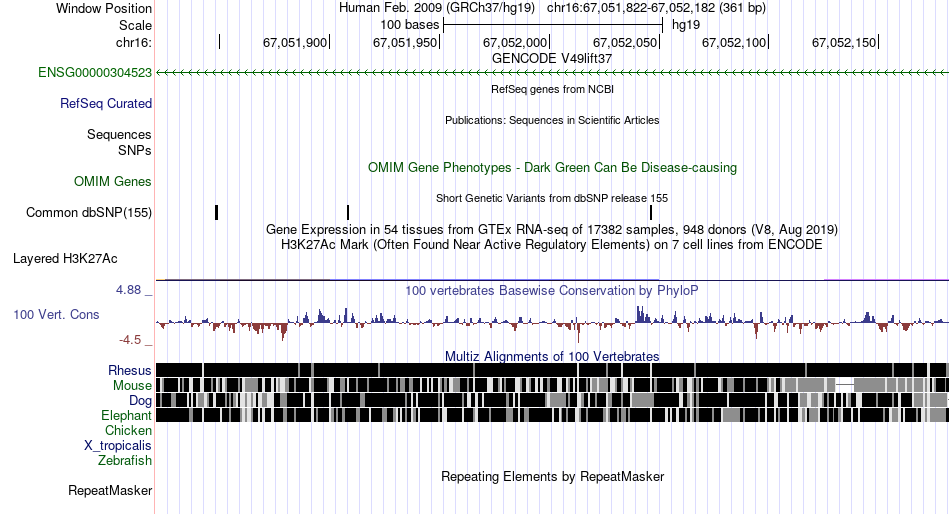The image size is (950, 514).
Task: Click the hg19 scale label
Action: point(686,25)
